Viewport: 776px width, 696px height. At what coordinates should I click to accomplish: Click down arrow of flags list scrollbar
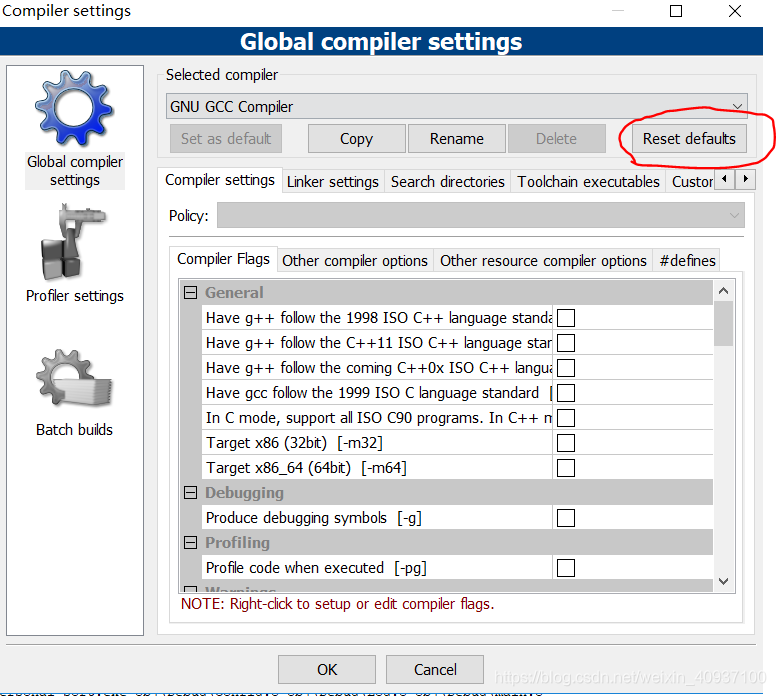click(724, 581)
